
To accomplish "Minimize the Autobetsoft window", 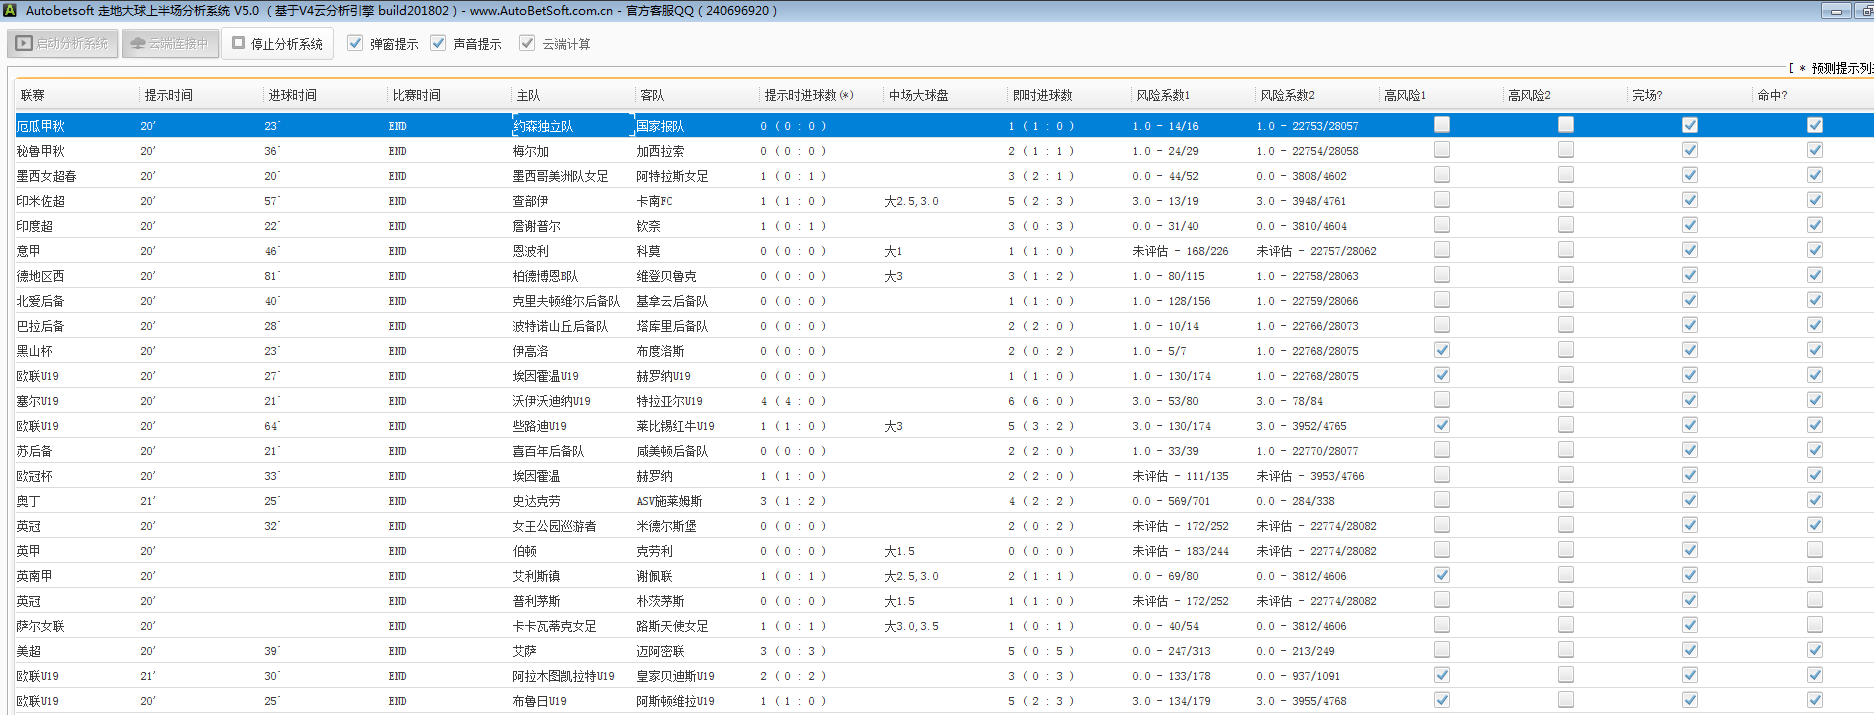I will coord(1835,11).
